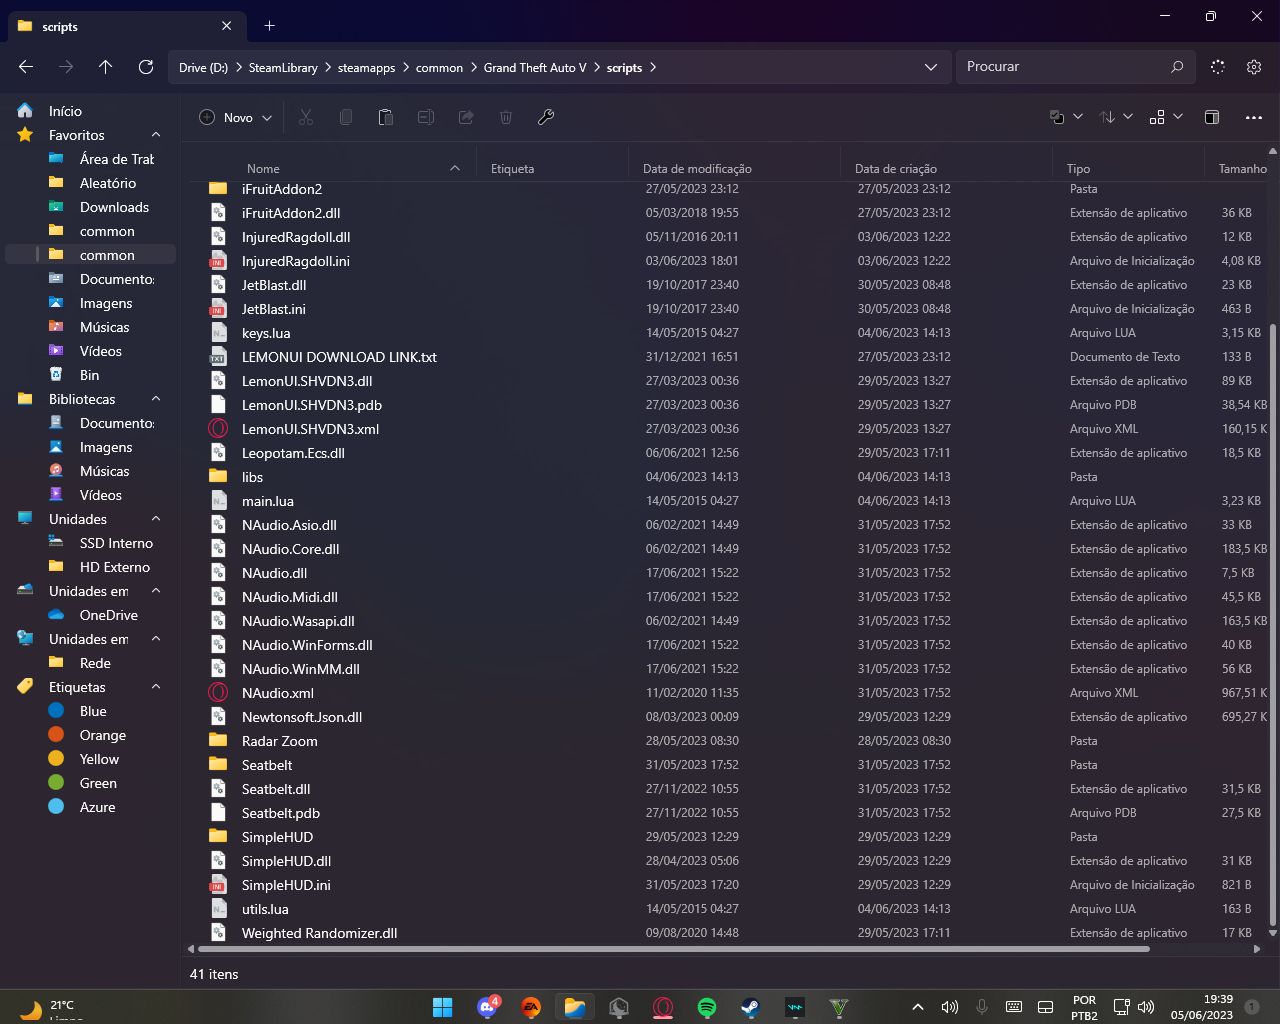Expand the address bar history dropdown
Image resolution: width=1280 pixels, height=1024 pixels.
point(931,67)
